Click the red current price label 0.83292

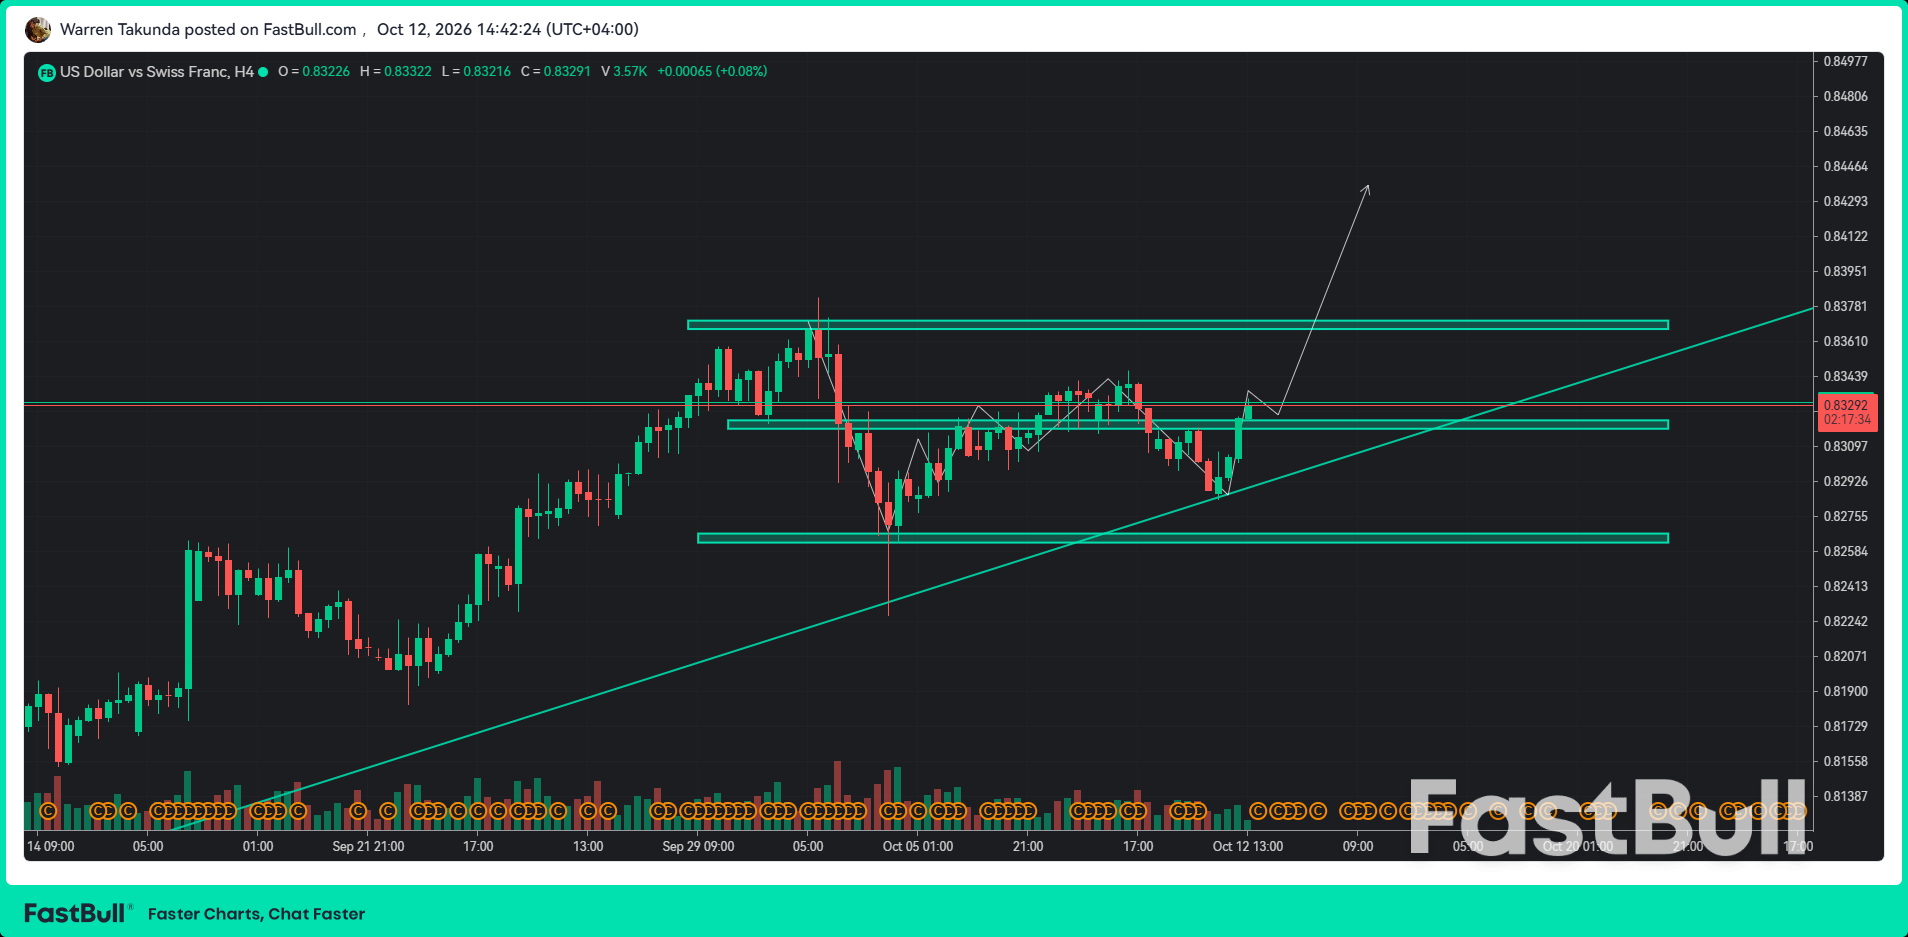(x=1847, y=412)
